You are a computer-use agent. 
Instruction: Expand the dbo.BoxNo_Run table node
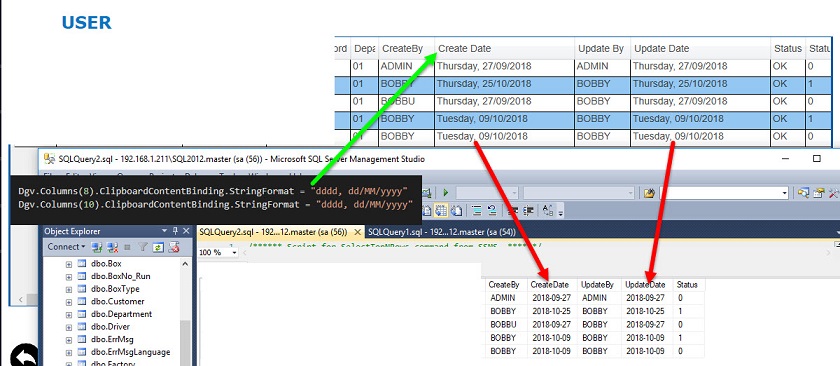tap(69, 277)
